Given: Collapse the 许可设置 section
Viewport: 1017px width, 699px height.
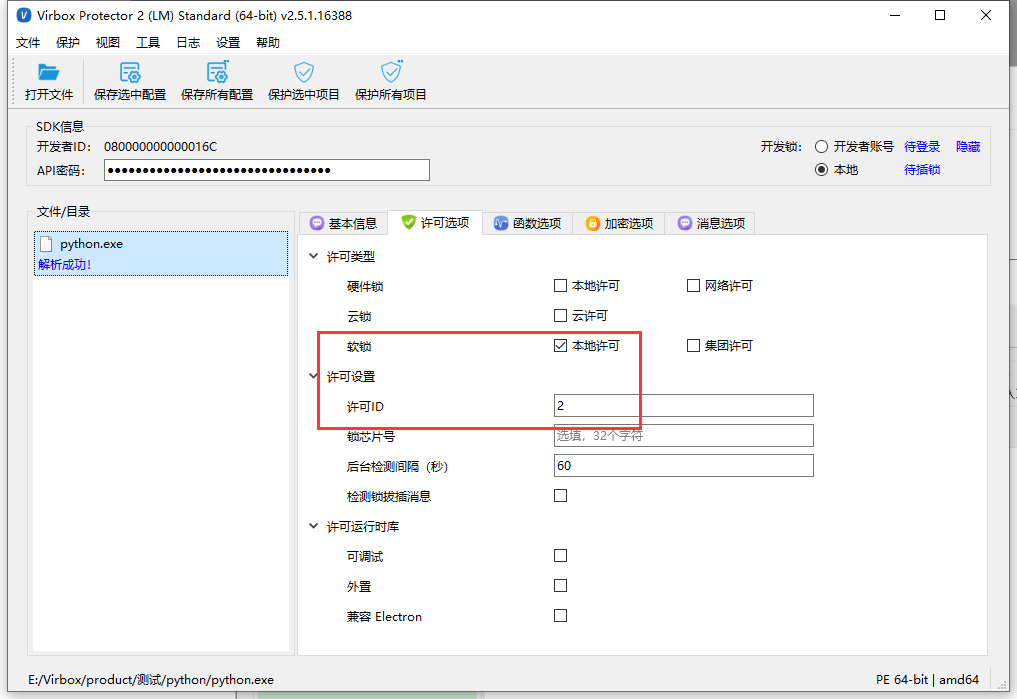Looking at the screenshot, I should point(314,376).
